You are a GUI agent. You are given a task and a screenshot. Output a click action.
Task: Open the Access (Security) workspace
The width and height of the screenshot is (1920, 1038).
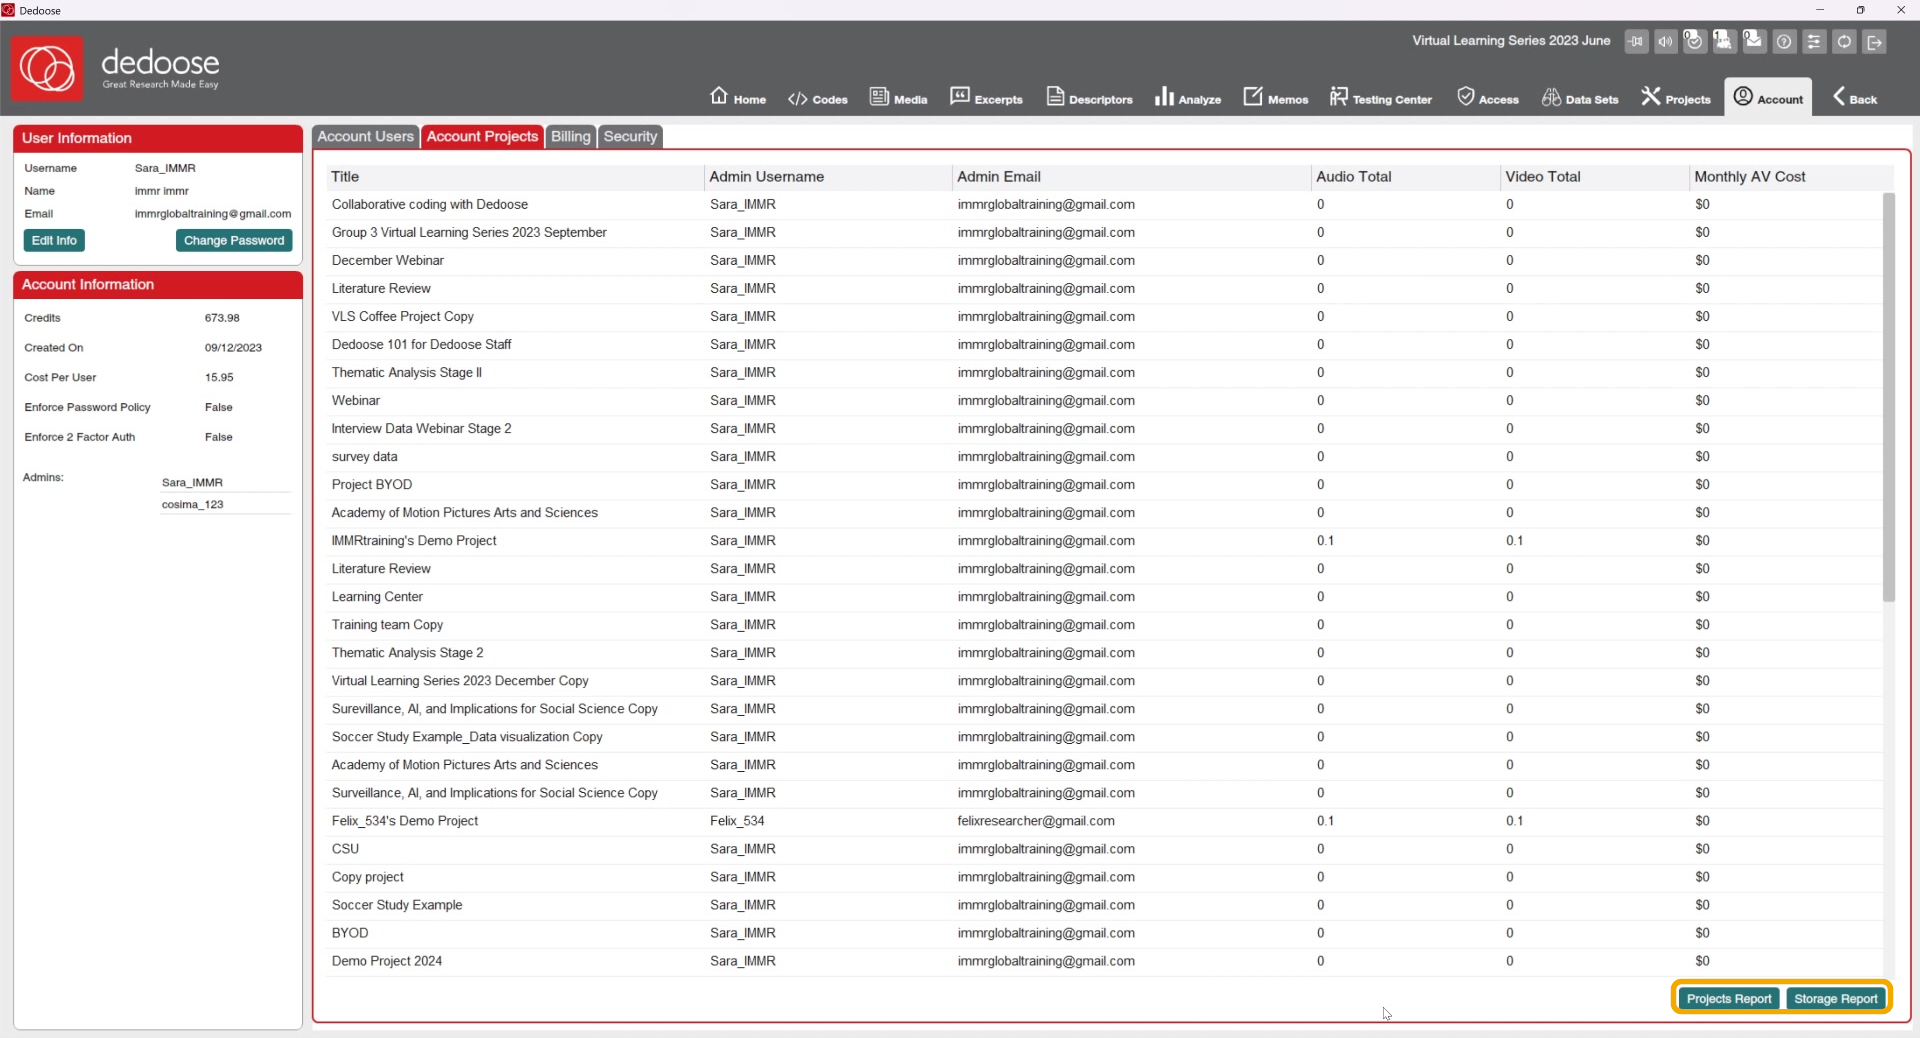click(x=1488, y=97)
